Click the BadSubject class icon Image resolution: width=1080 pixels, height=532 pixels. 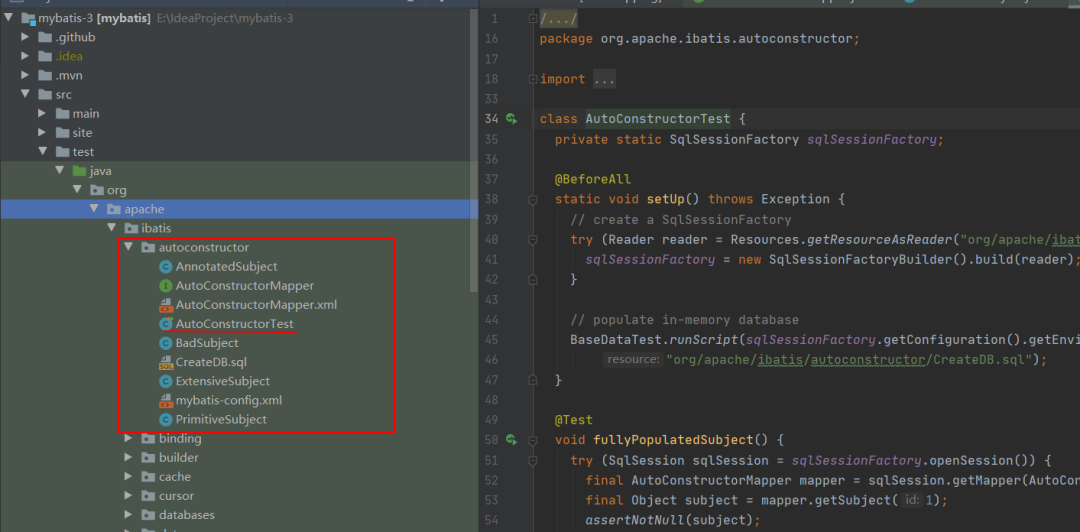[x=165, y=342]
